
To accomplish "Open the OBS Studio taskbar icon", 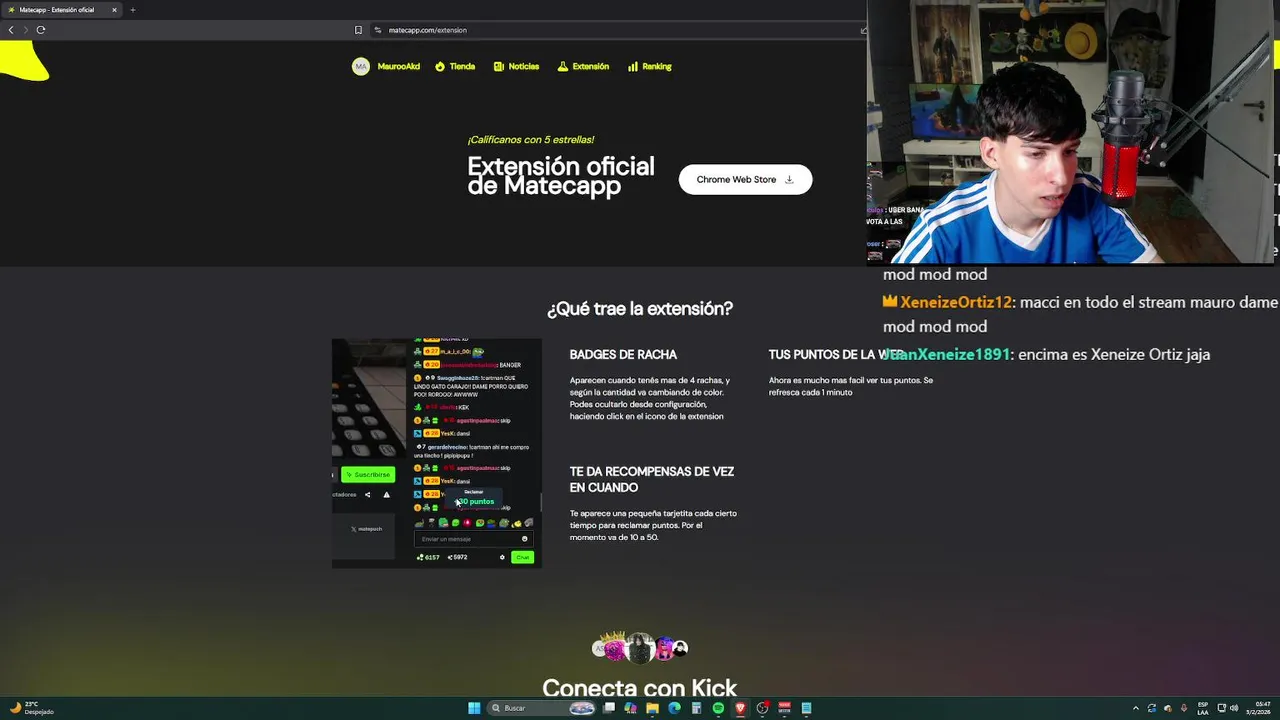I will (x=762, y=708).
